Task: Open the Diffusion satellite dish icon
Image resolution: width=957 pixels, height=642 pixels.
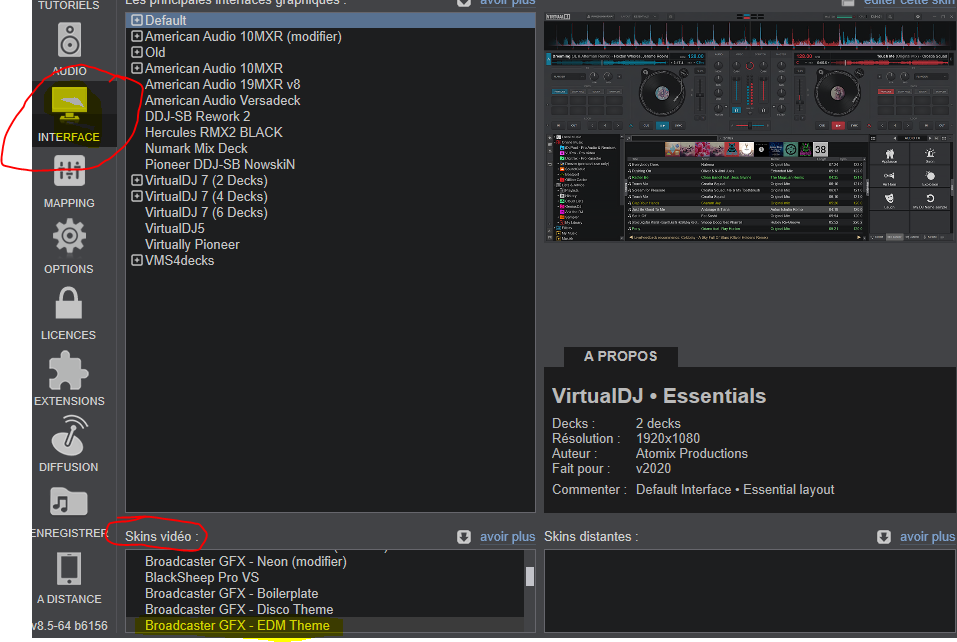Action: (x=70, y=436)
